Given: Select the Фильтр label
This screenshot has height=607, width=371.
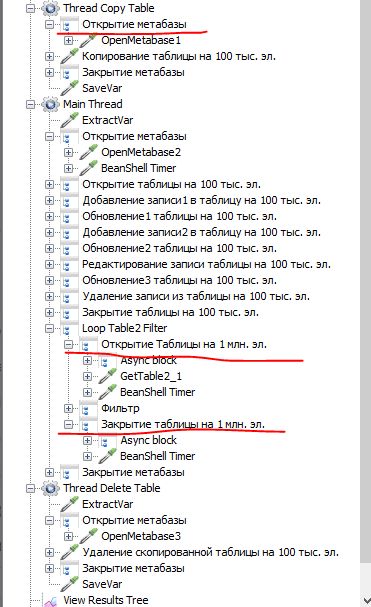Looking at the screenshot, I should 120,408.
